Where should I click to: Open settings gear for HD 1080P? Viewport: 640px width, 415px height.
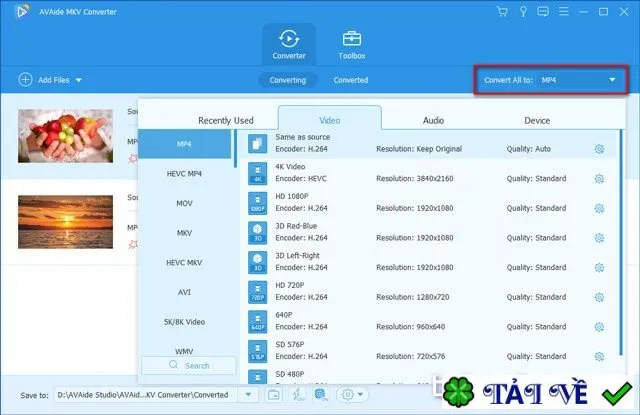[599, 208]
